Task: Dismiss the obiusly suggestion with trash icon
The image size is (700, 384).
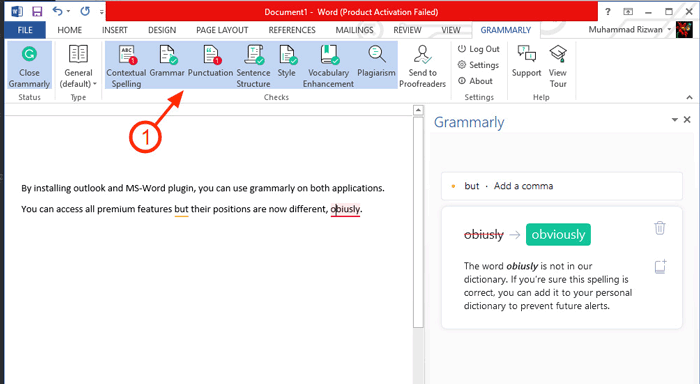Action: pos(659,228)
